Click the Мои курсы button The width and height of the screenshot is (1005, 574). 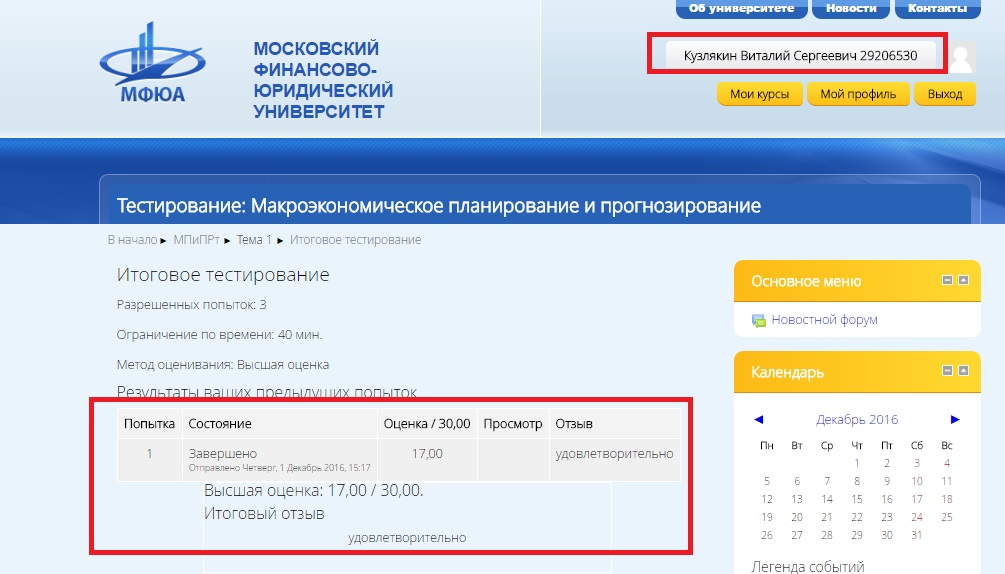tap(760, 94)
